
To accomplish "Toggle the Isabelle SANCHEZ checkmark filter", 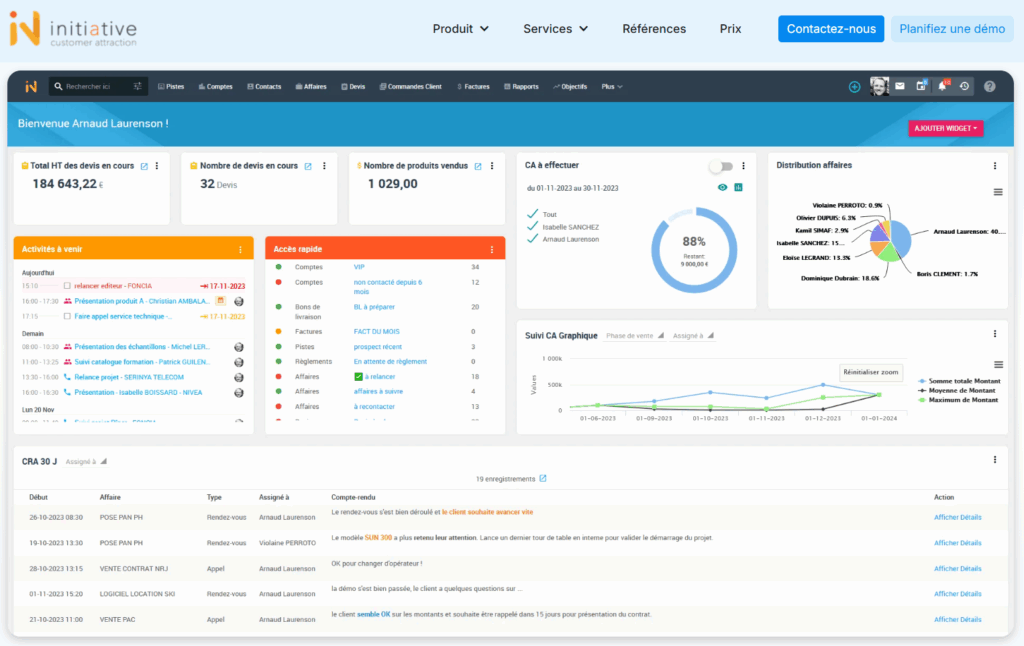I will (533, 227).
